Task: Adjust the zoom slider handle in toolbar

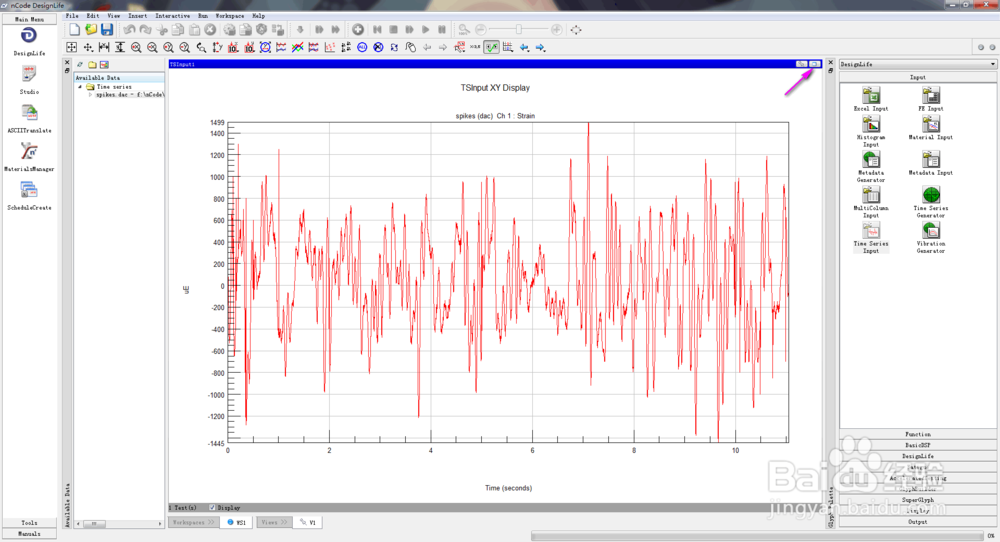Action: tap(519, 29)
